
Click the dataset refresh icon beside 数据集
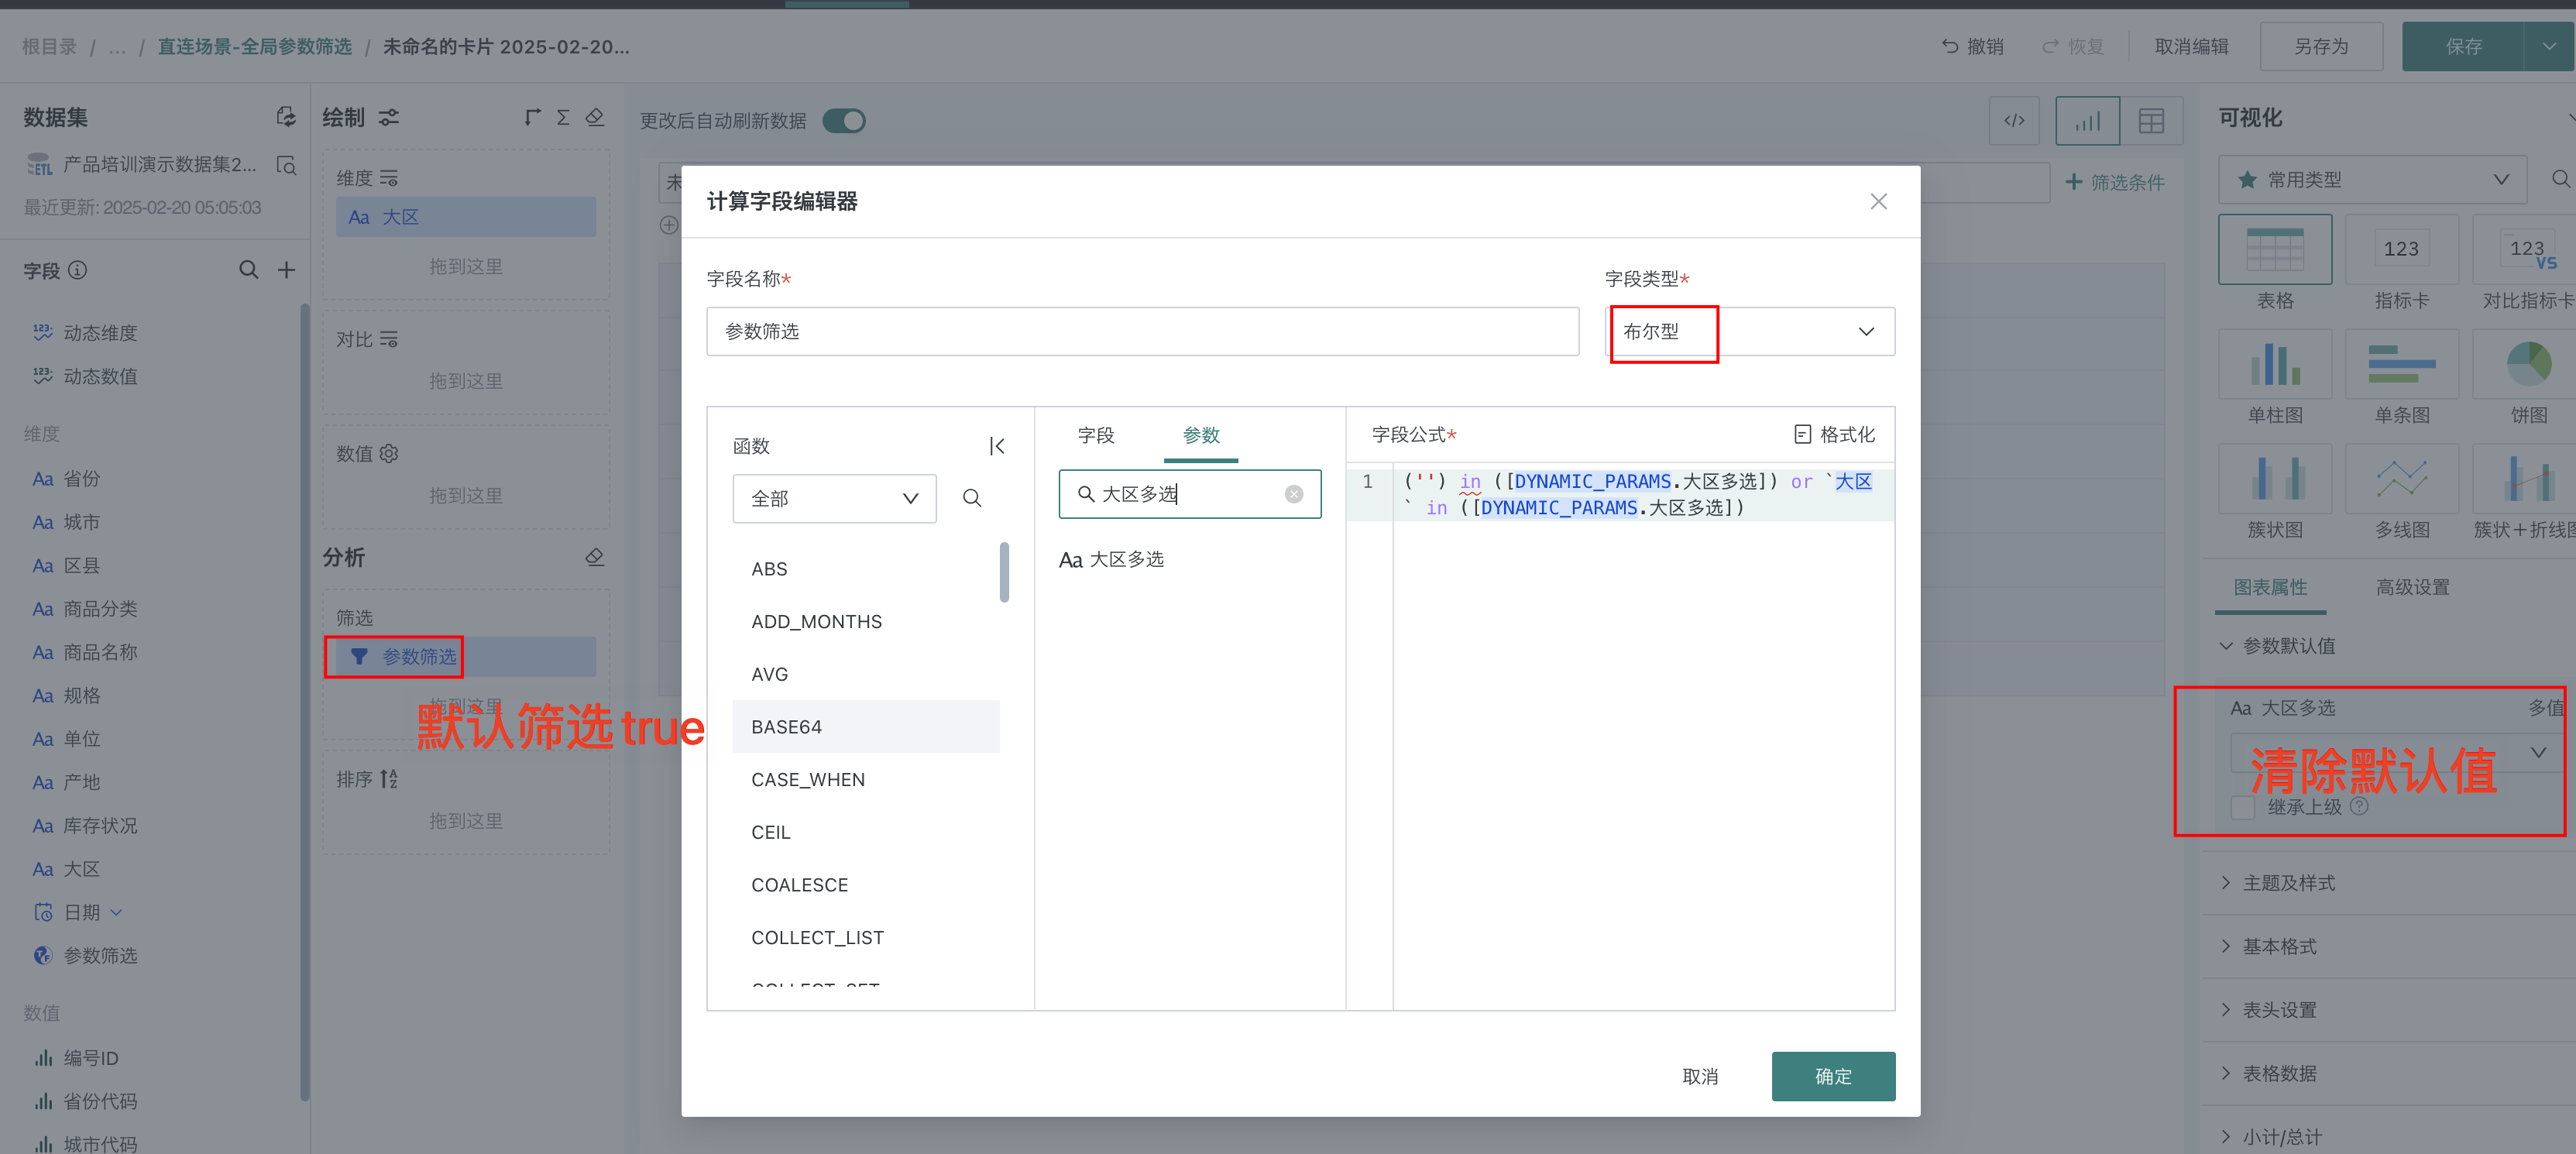[286, 117]
